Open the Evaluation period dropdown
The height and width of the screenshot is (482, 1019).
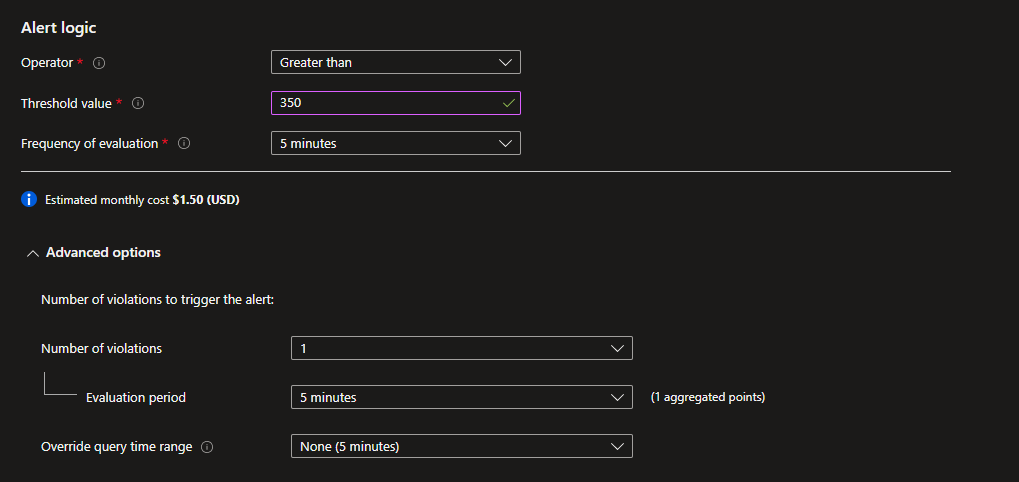click(x=461, y=397)
